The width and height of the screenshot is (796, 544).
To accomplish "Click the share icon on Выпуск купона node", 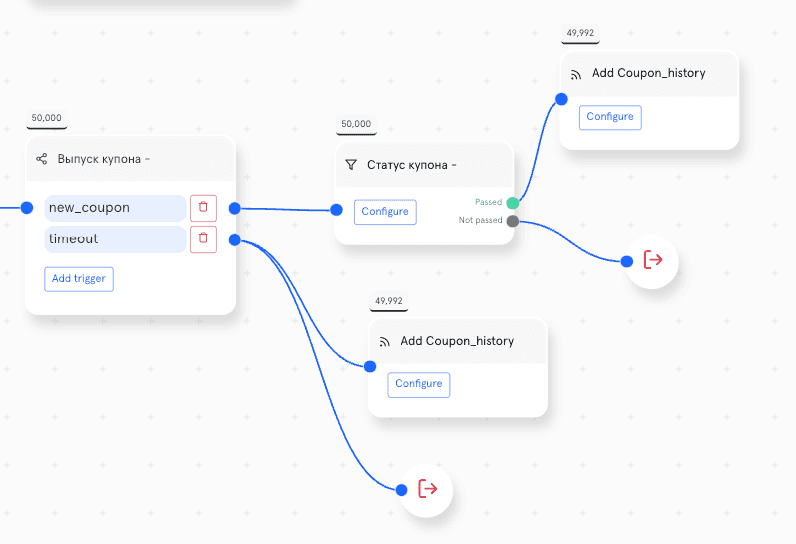I will [x=42, y=159].
